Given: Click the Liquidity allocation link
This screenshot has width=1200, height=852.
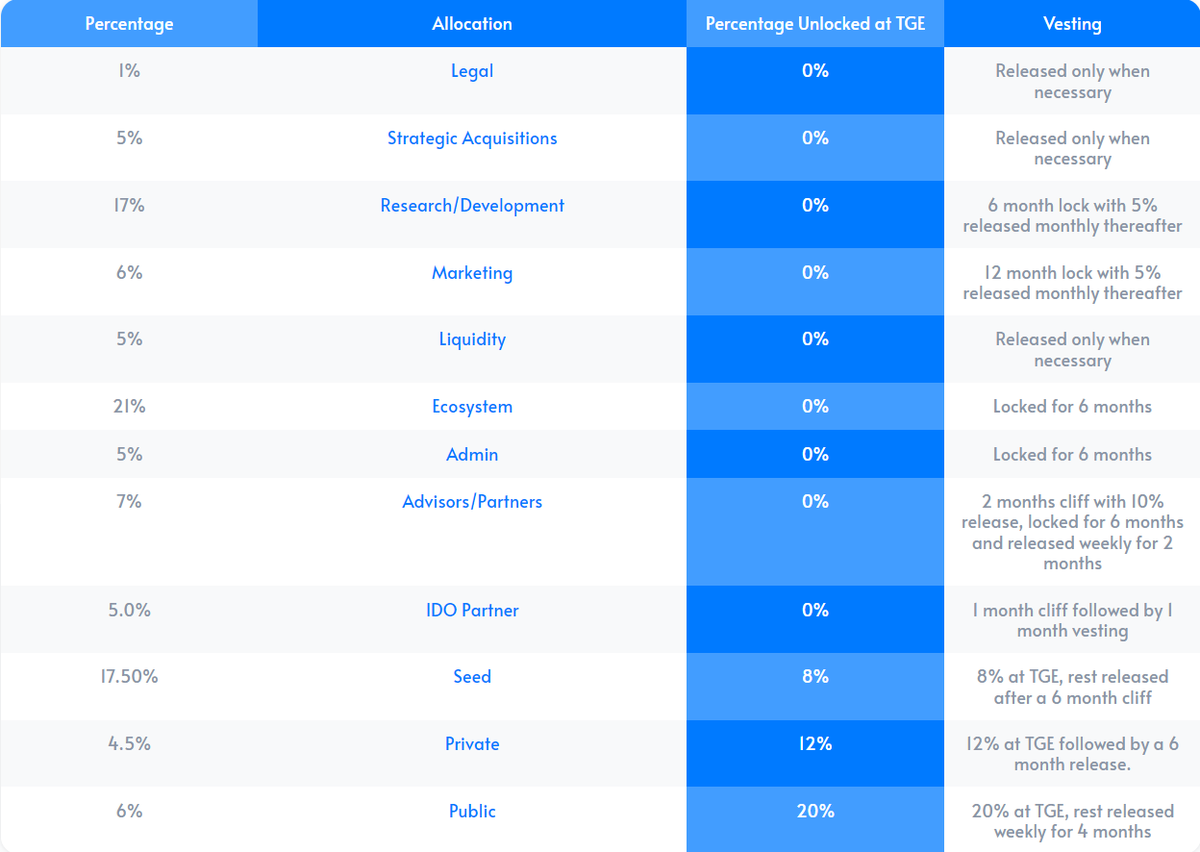Looking at the screenshot, I should [472, 339].
